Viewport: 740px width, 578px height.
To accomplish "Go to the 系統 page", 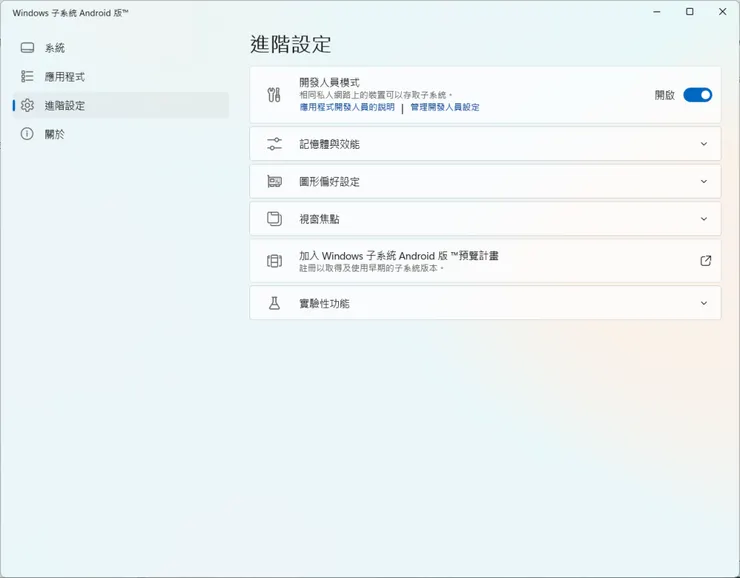I will pos(121,48).
